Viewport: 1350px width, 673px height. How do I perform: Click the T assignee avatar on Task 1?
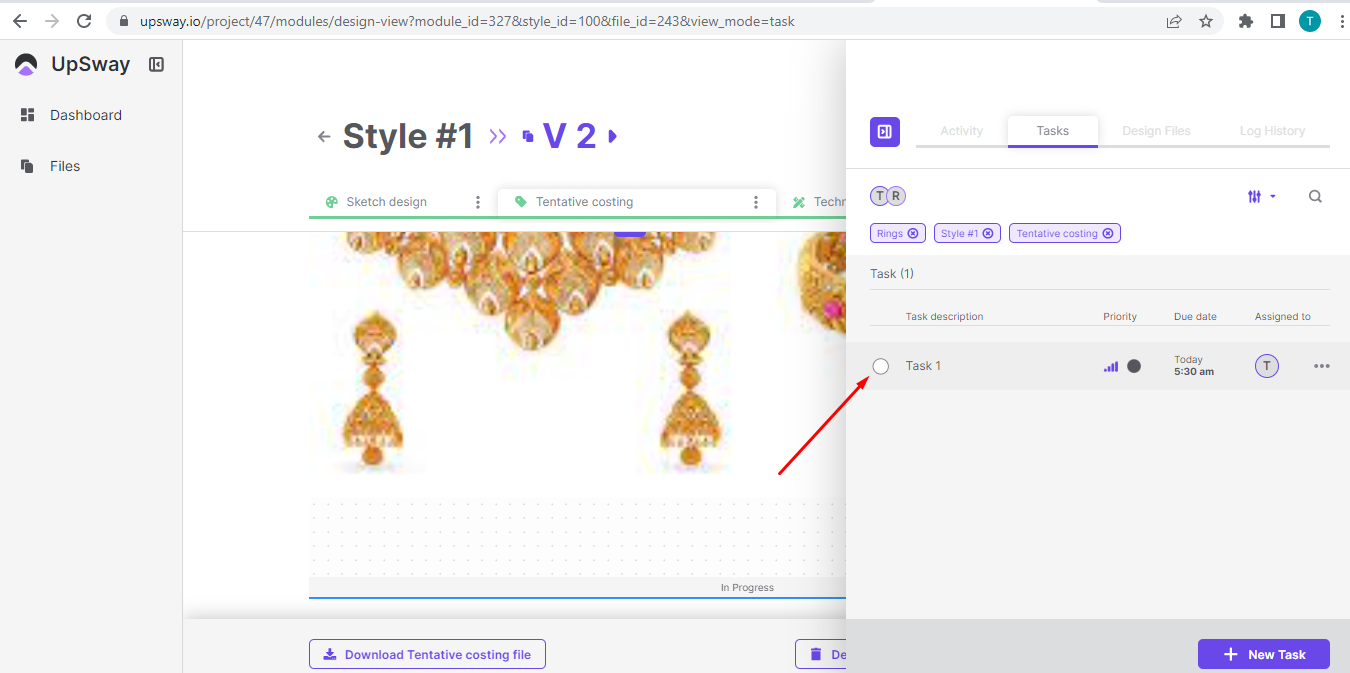tap(1266, 366)
